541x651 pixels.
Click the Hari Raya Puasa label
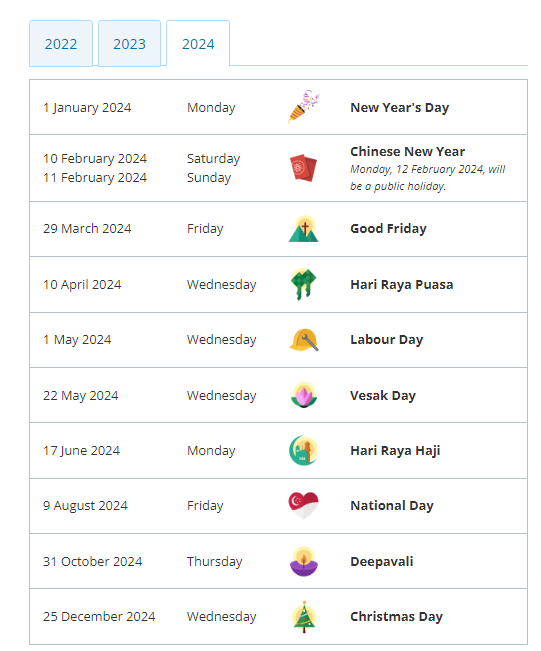[401, 284]
